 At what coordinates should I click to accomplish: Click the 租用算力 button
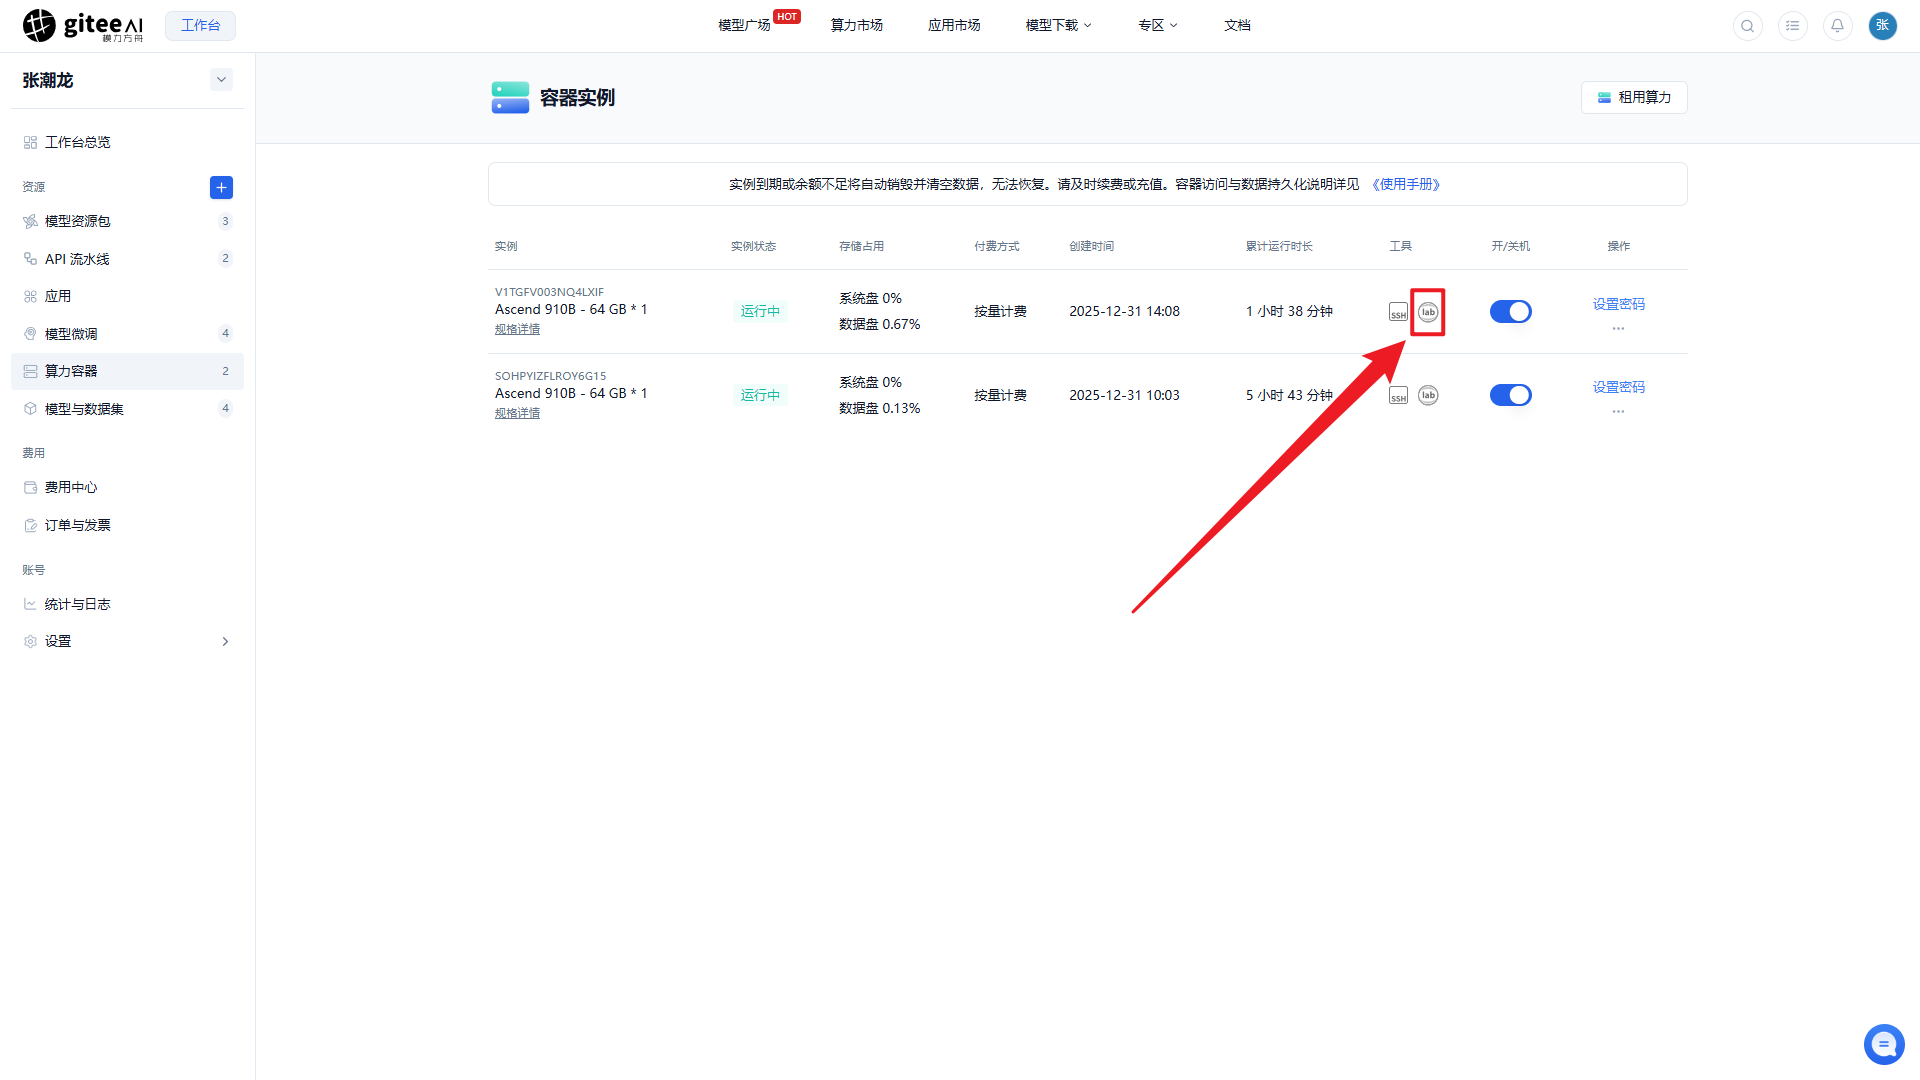pos(1634,97)
